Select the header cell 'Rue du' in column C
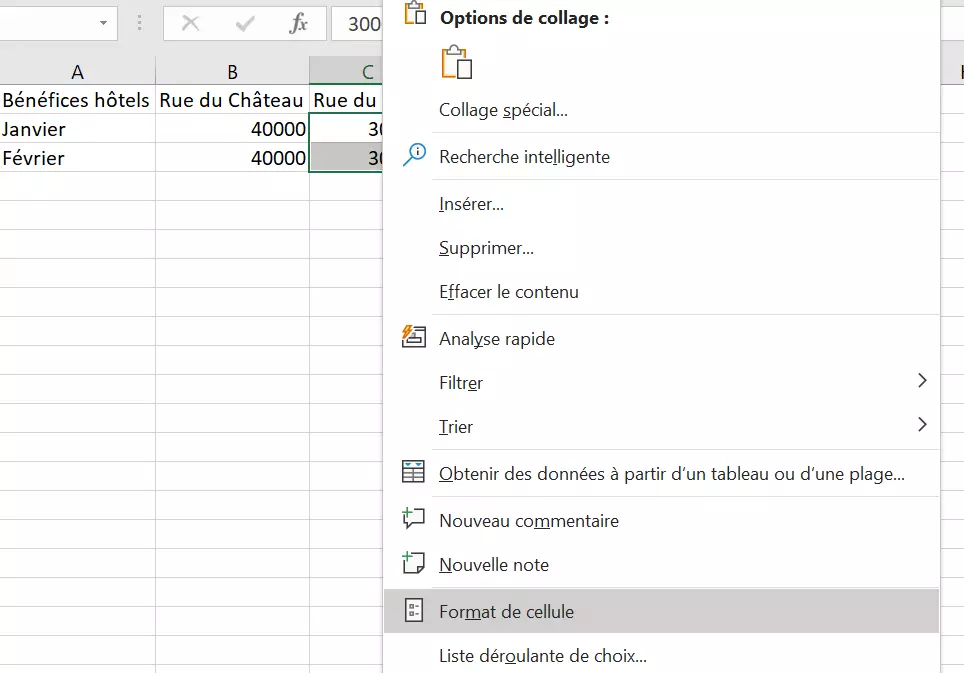The height and width of the screenshot is (673, 964). click(x=346, y=100)
